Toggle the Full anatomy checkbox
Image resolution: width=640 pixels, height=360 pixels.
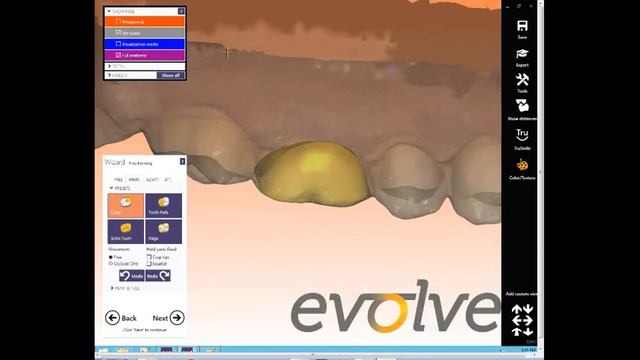coord(118,55)
